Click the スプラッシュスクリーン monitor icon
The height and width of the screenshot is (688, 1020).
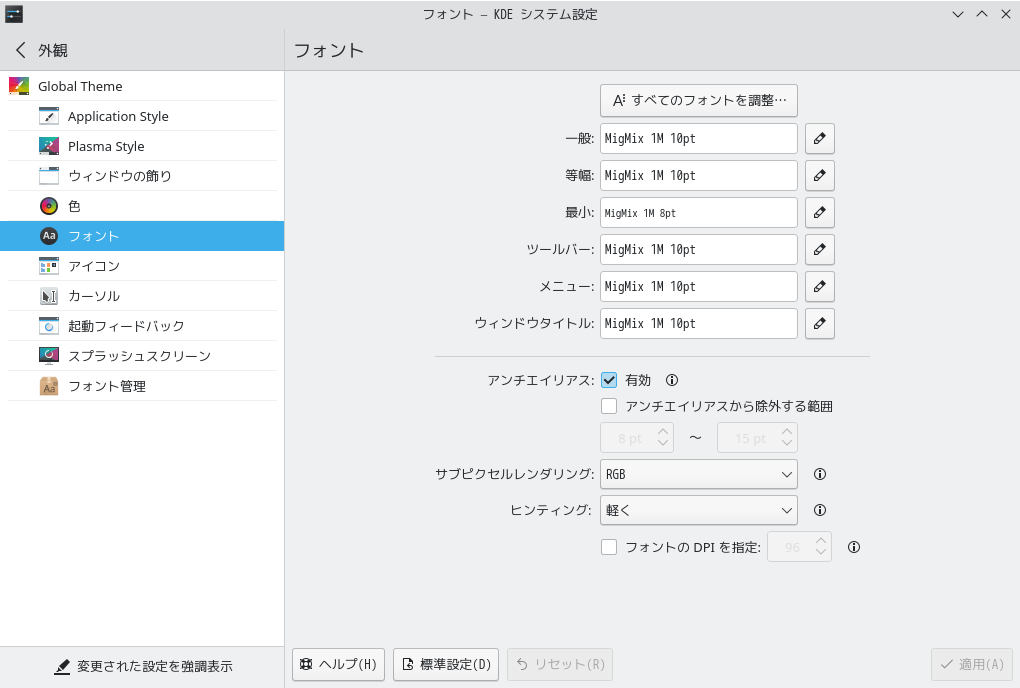click(49, 356)
